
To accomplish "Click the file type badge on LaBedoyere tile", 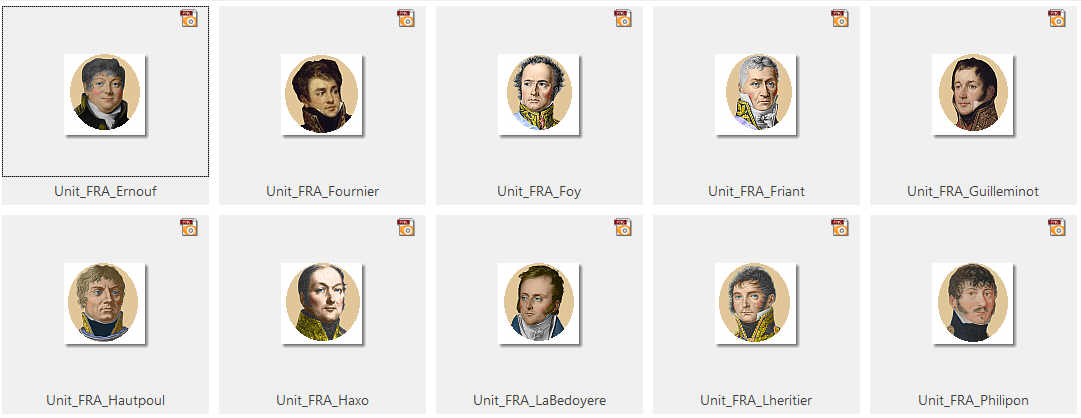I will coord(623,227).
